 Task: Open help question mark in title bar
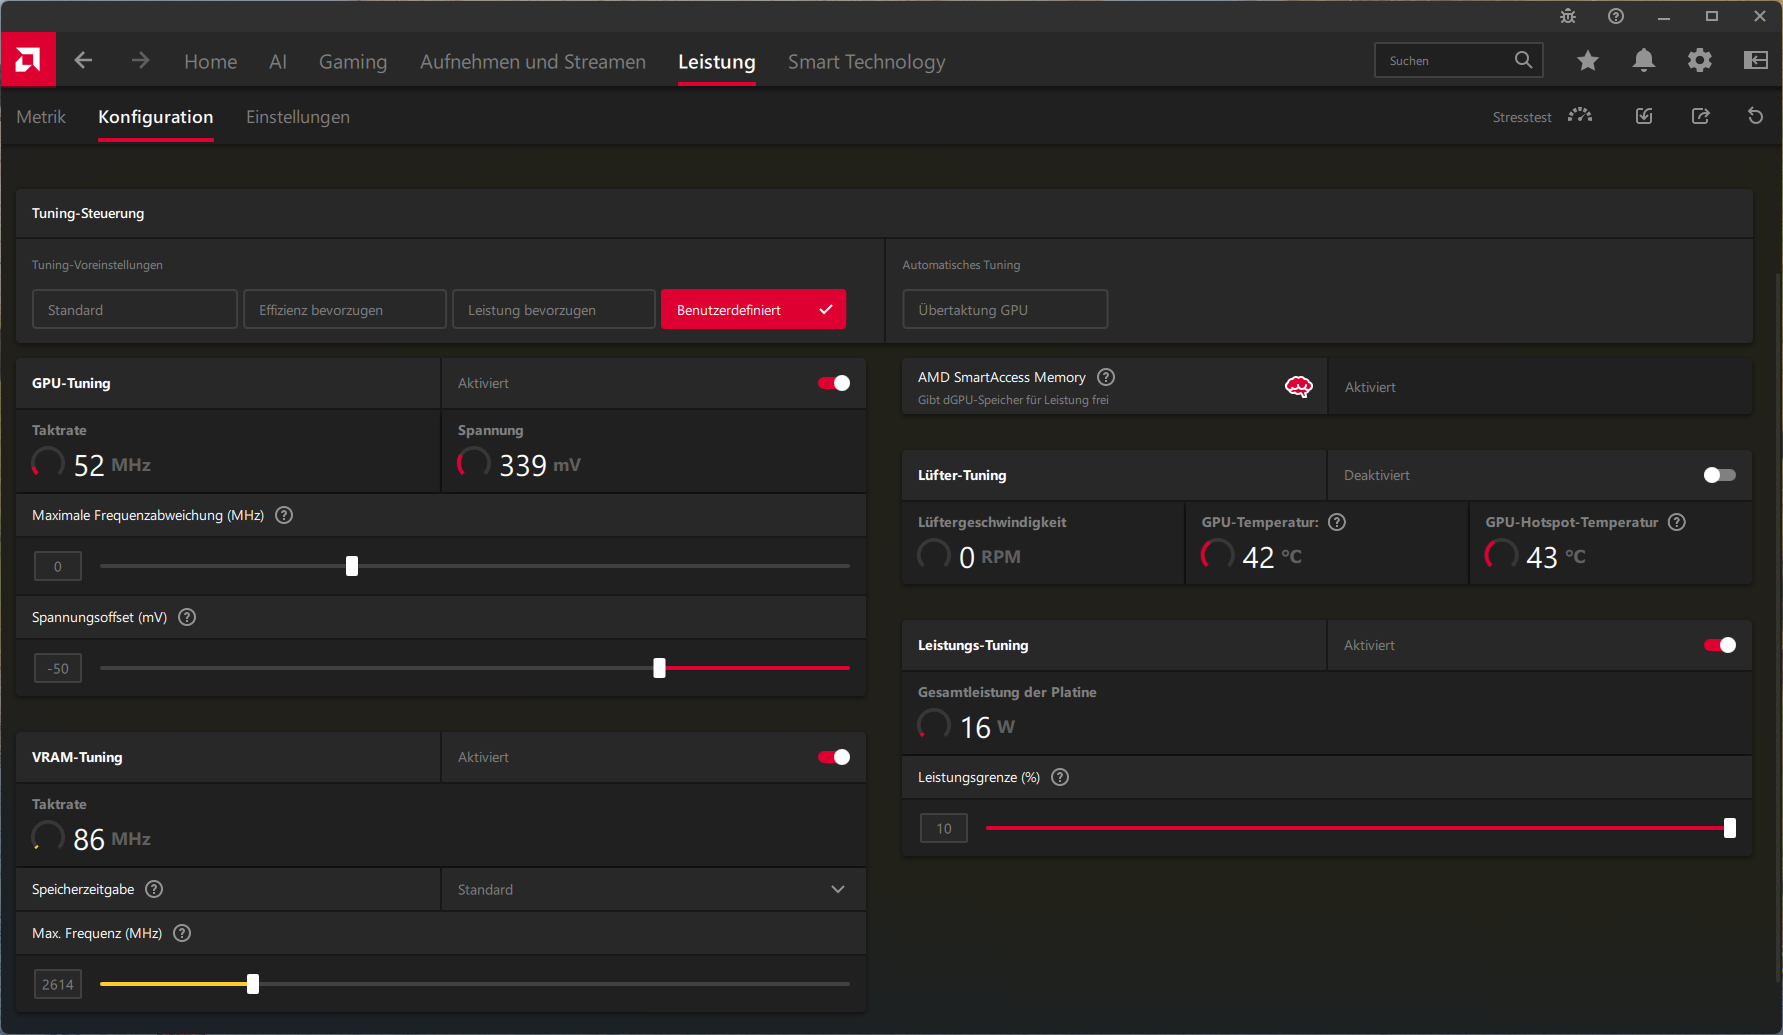1616,16
